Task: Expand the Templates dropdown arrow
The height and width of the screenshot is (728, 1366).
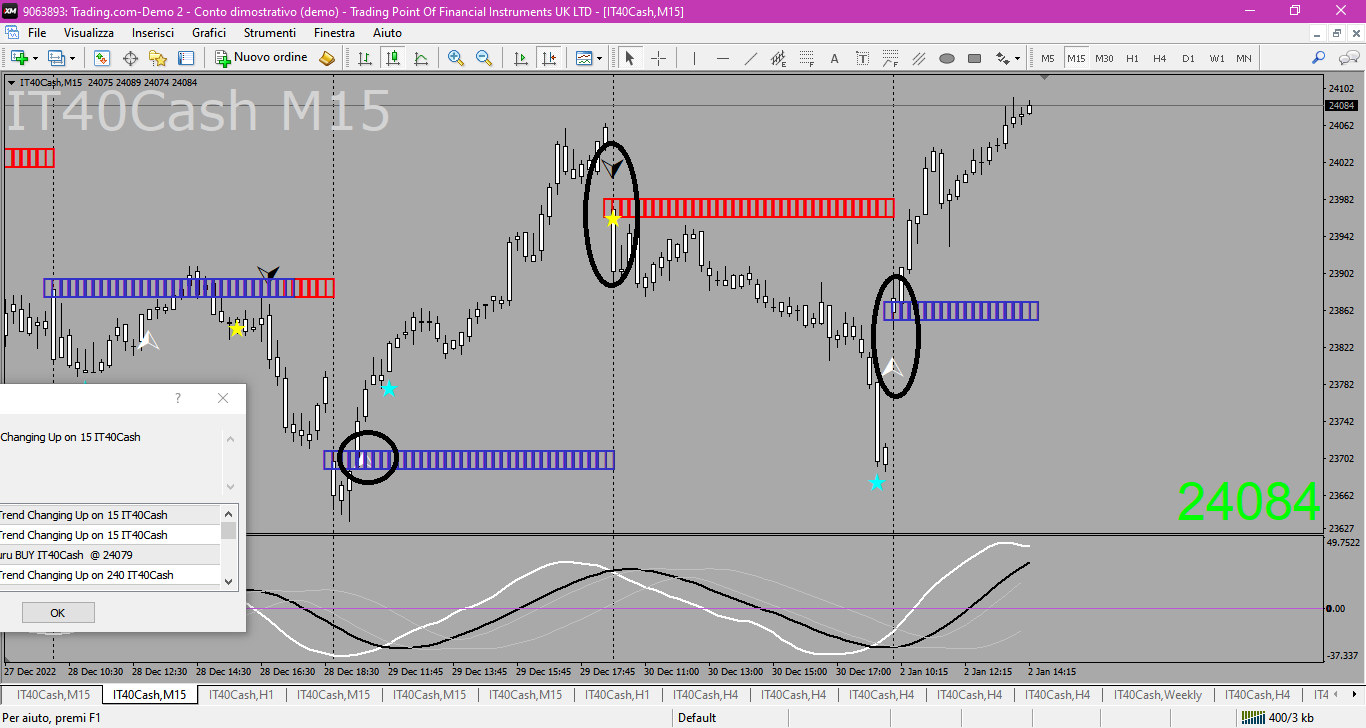Action: click(x=600, y=58)
